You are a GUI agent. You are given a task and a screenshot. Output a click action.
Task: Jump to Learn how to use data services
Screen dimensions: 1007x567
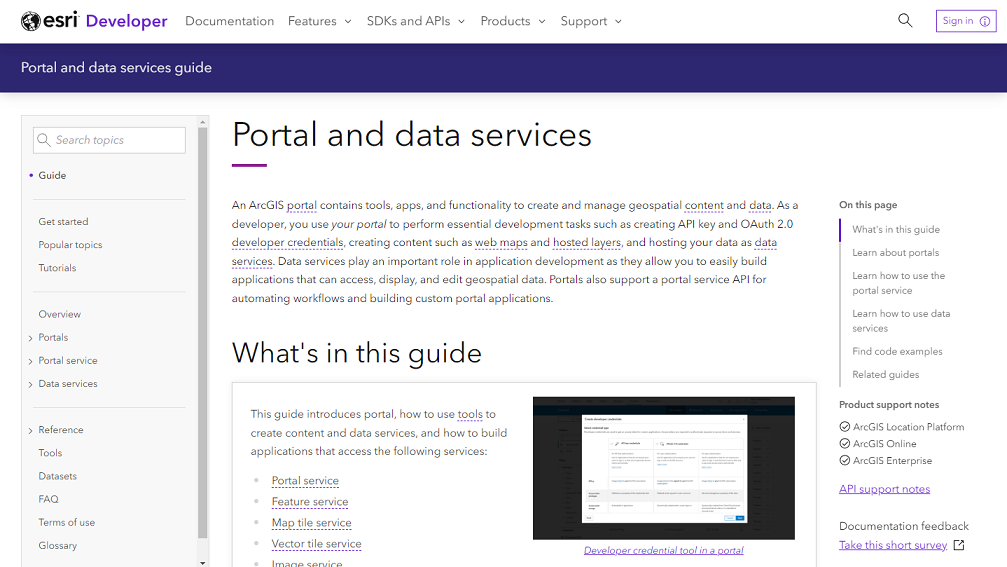[901, 321]
